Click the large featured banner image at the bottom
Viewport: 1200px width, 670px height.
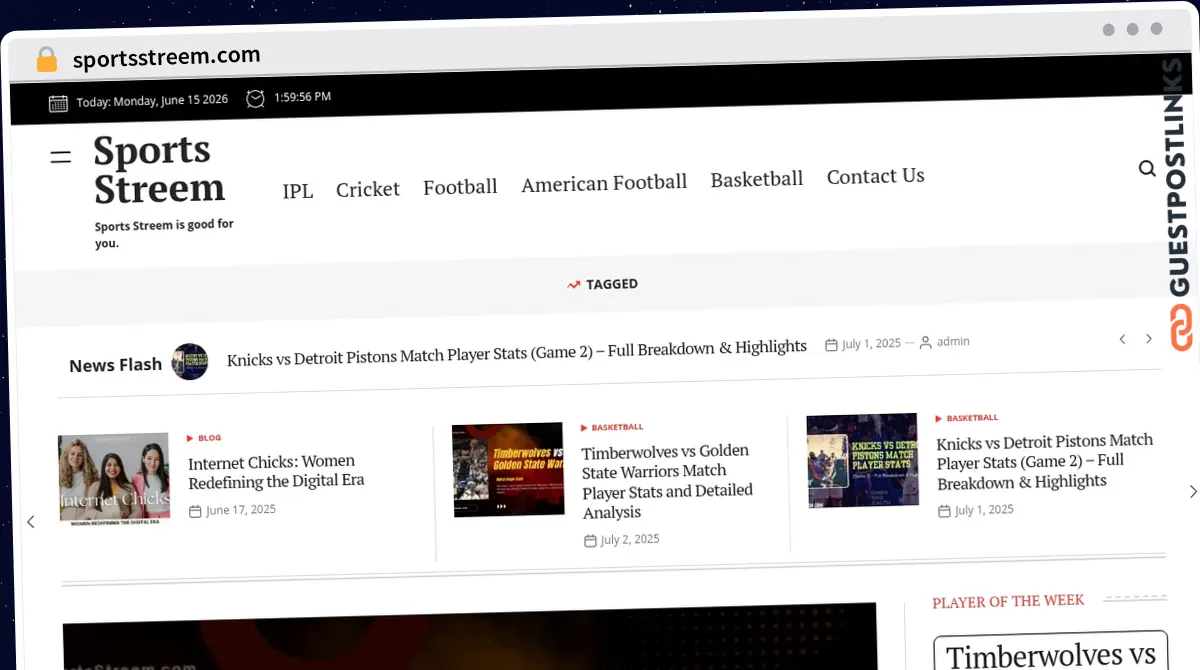pos(469,636)
